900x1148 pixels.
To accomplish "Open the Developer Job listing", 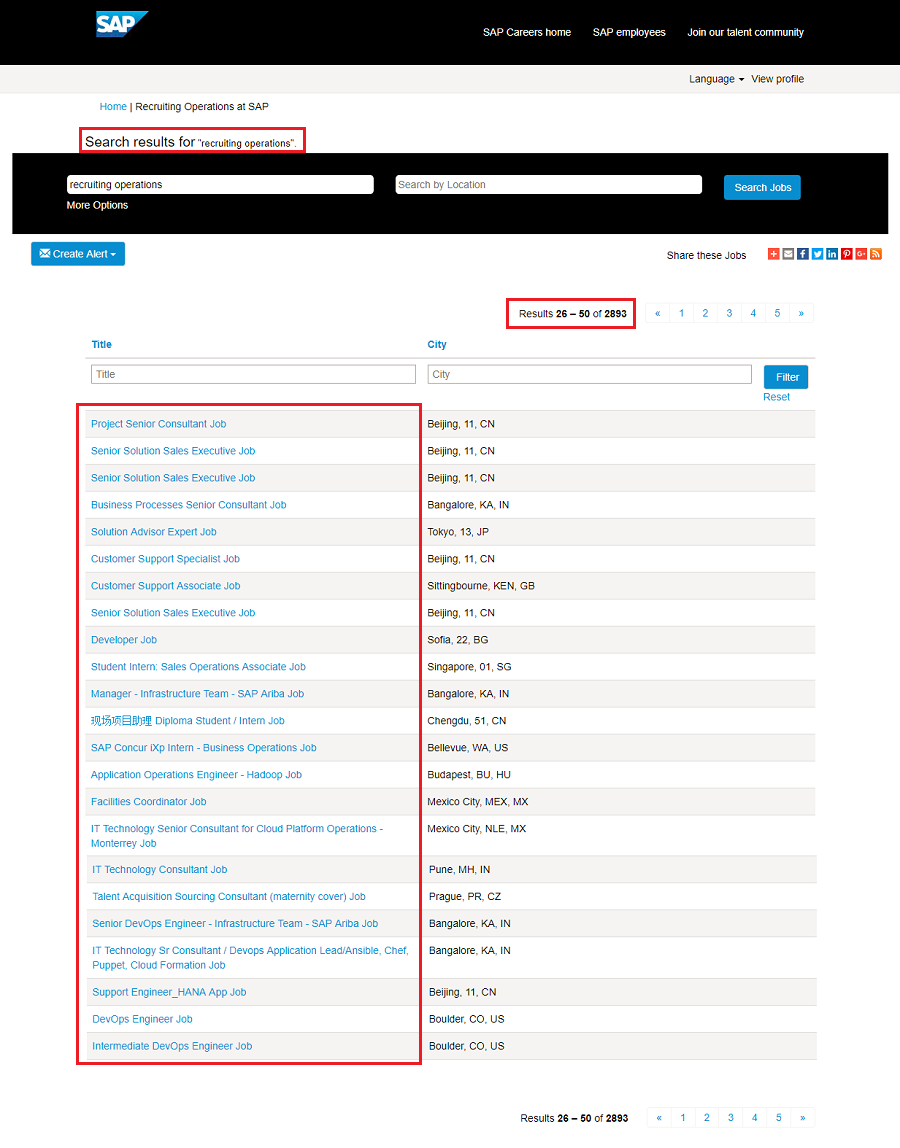I will [124, 640].
